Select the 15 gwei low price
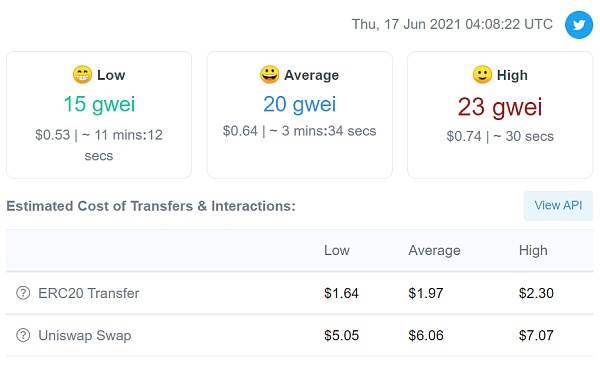600x366 pixels. 99,104
